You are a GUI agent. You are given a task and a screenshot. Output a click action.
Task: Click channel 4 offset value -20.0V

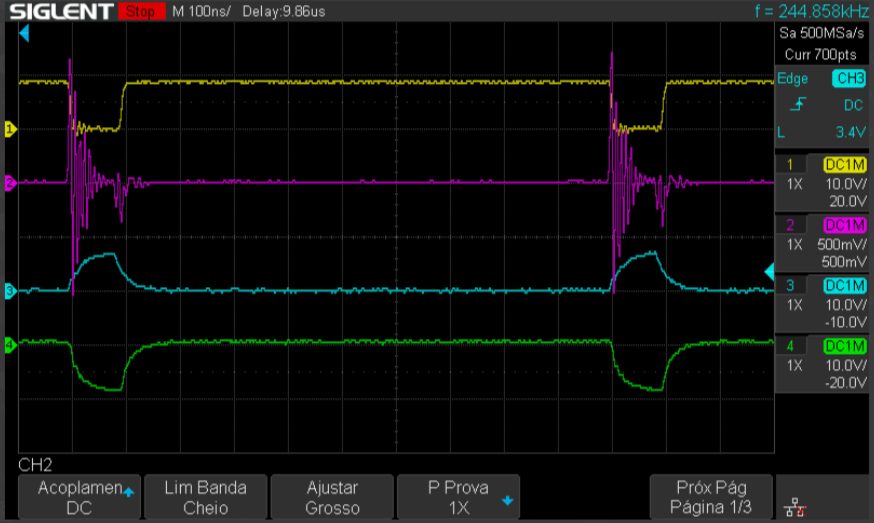(x=846, y=382)
